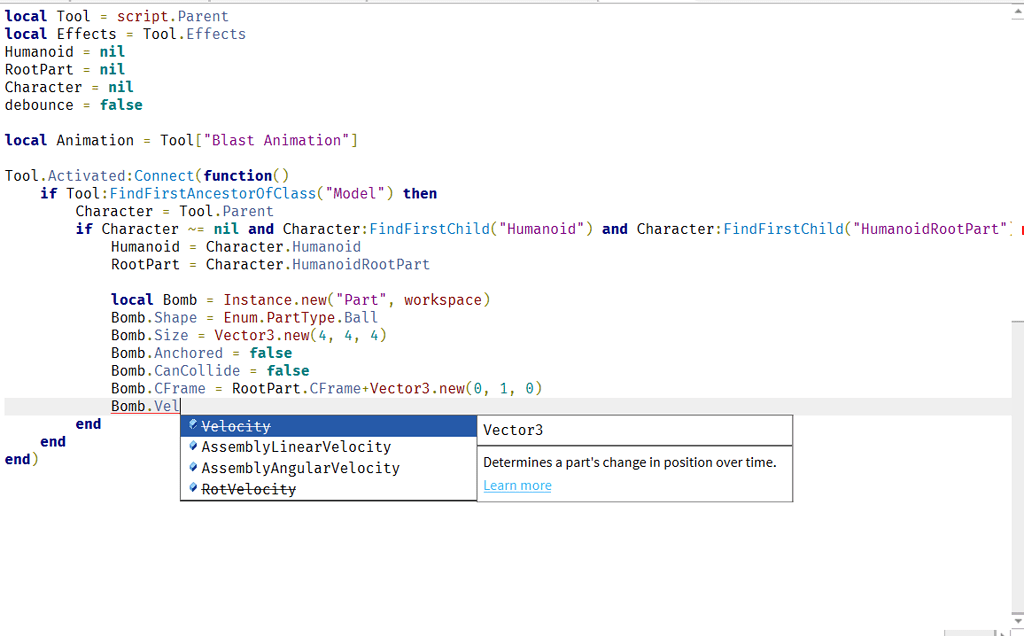The height and width of the screenshot is (636, 1024).
Task: Click the icon next to RotVelocity
Action: click(x=193, y=489)
